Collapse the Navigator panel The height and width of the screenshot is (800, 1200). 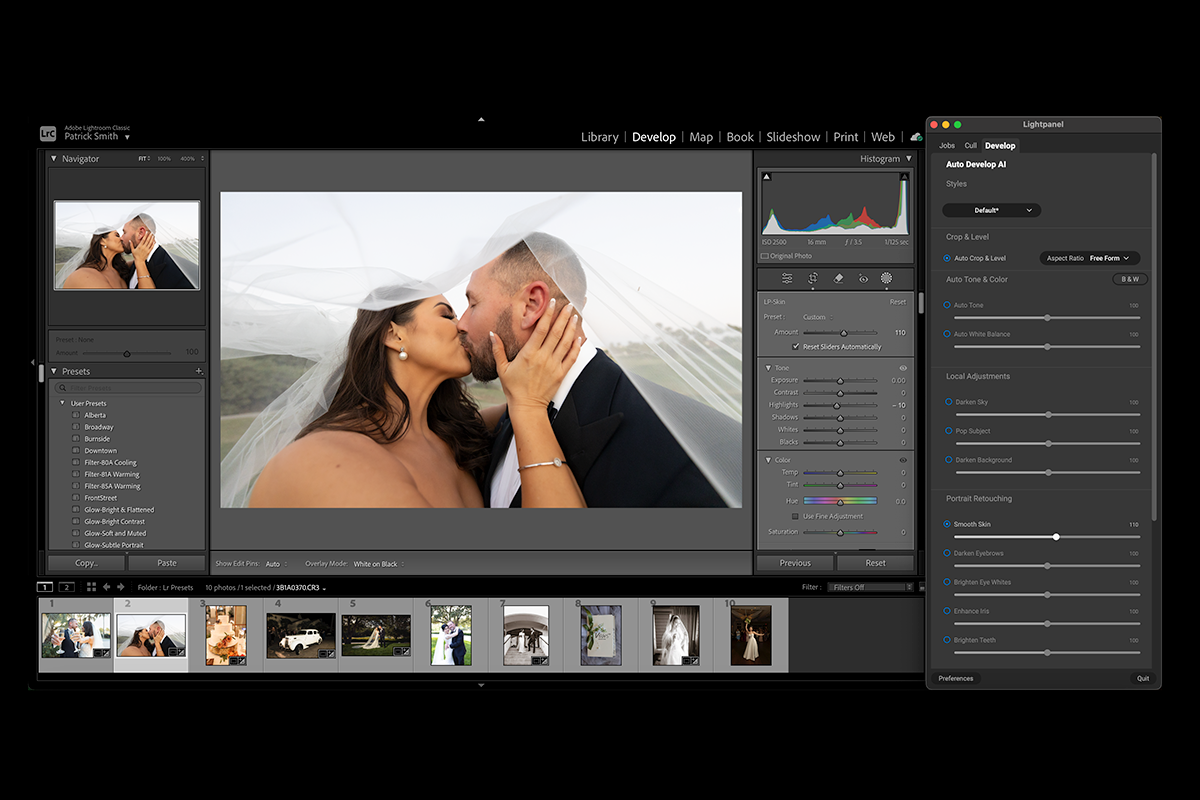tap(54, 158)
